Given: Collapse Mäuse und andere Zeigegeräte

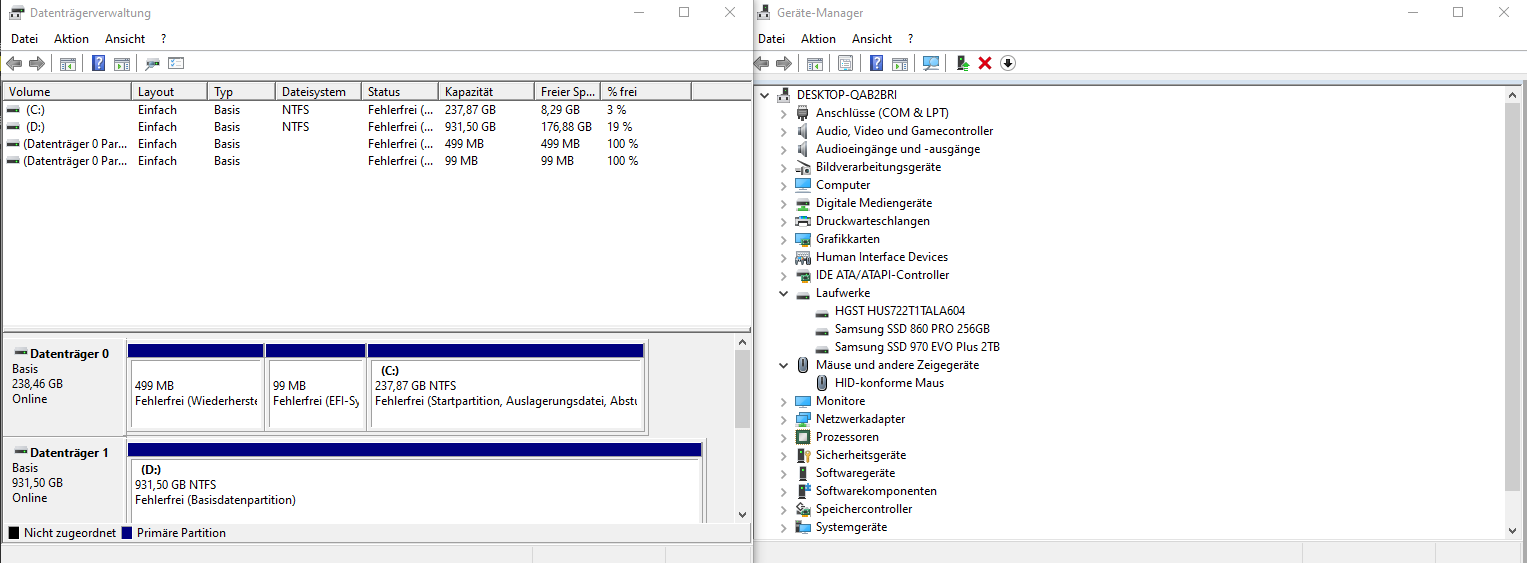Looking at the screenshot, I should click(784, 365).
